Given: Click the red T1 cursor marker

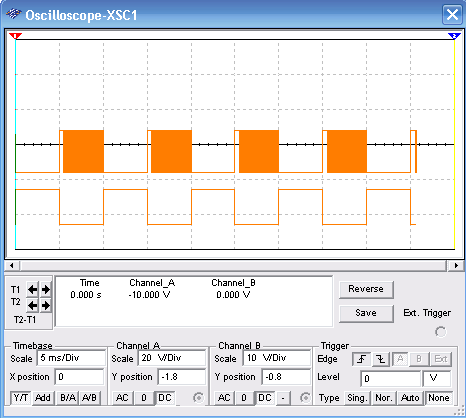Looking at the screenshot, I should tap(15, 36).
